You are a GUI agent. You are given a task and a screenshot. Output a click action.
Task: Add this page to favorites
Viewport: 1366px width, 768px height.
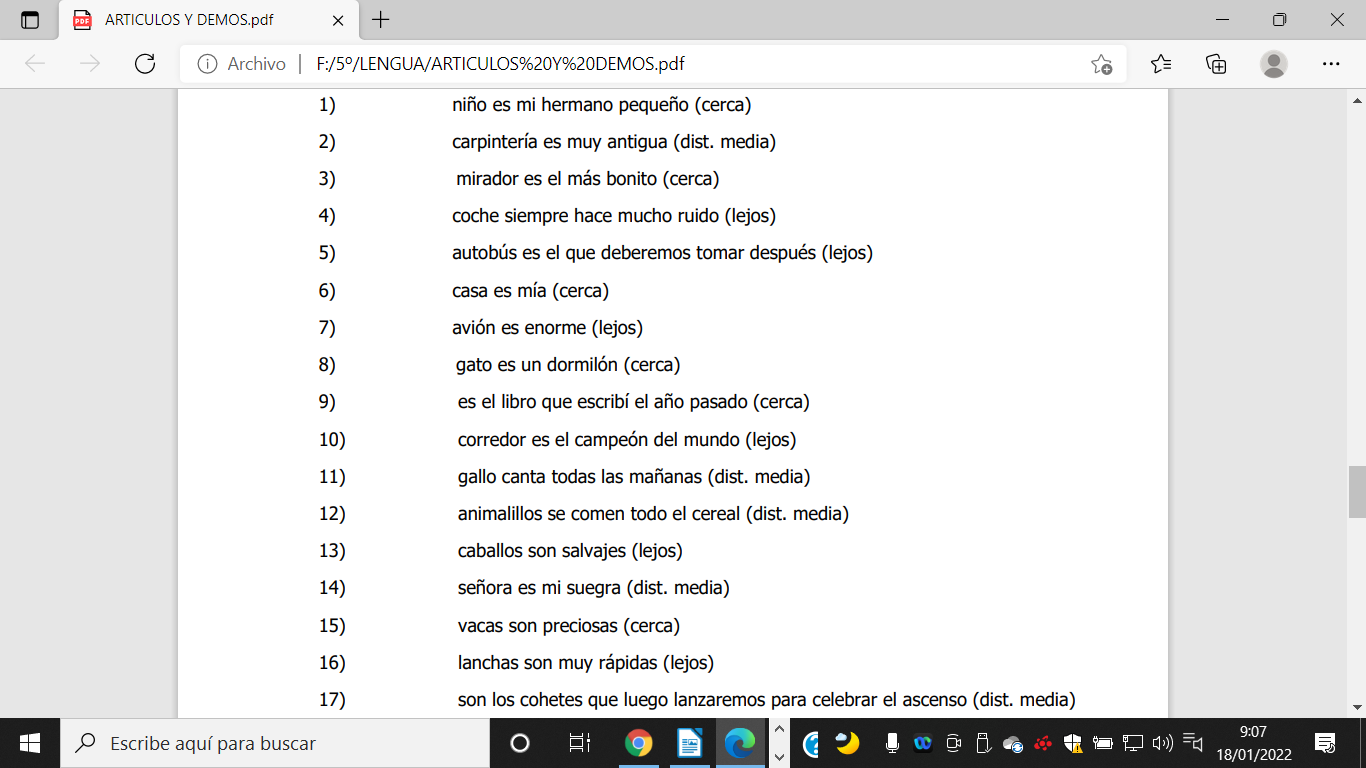pos(1101,64)
